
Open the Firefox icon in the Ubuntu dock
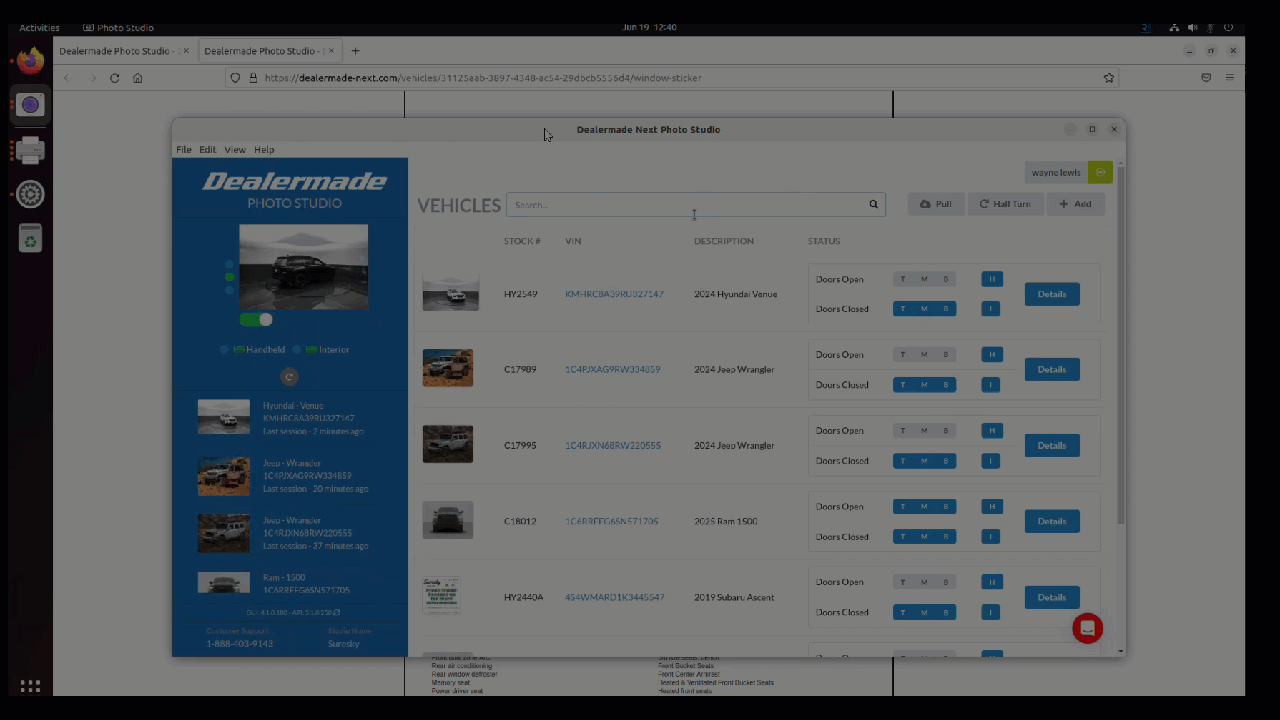click(x=30, y=60)
